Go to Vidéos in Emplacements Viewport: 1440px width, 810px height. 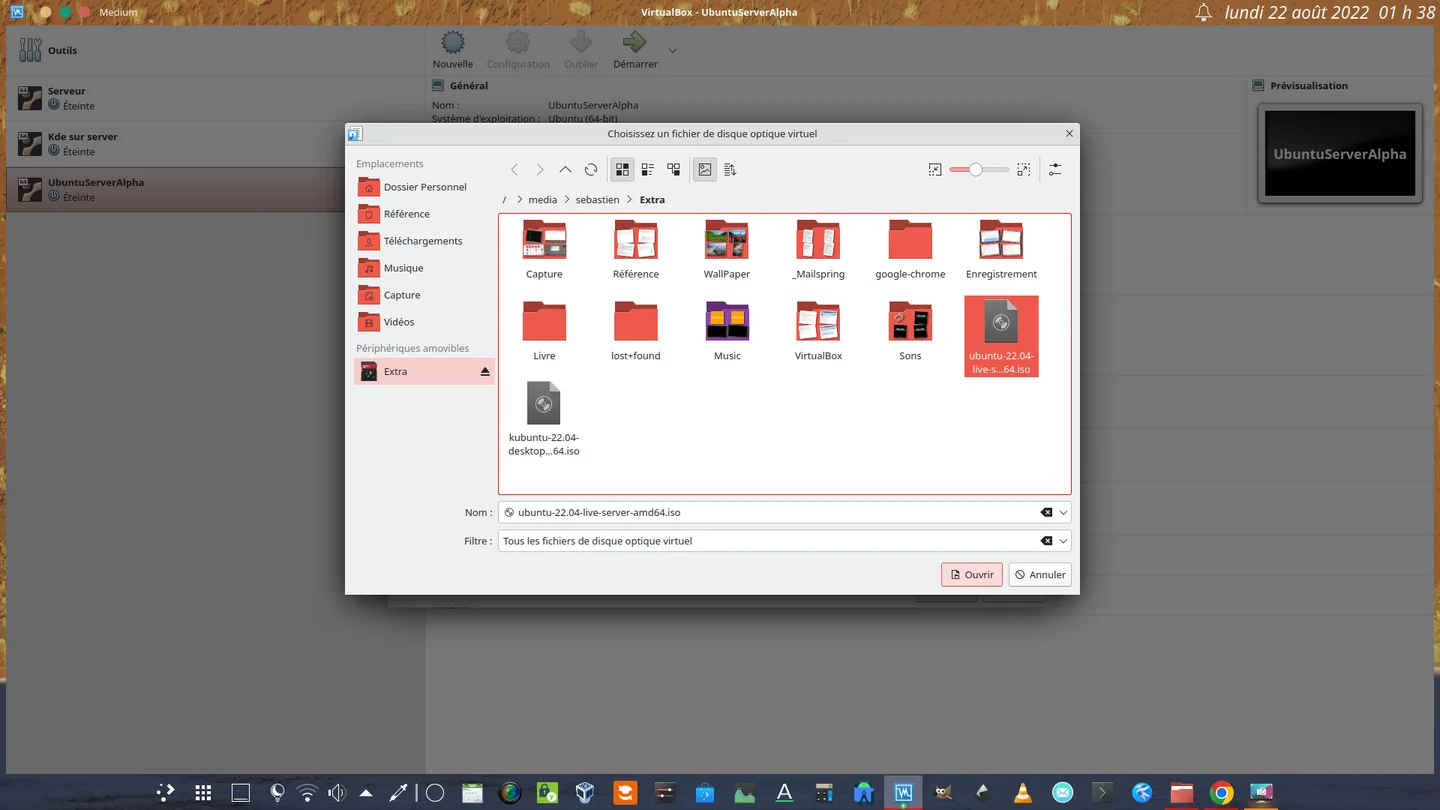click(424, 322)
